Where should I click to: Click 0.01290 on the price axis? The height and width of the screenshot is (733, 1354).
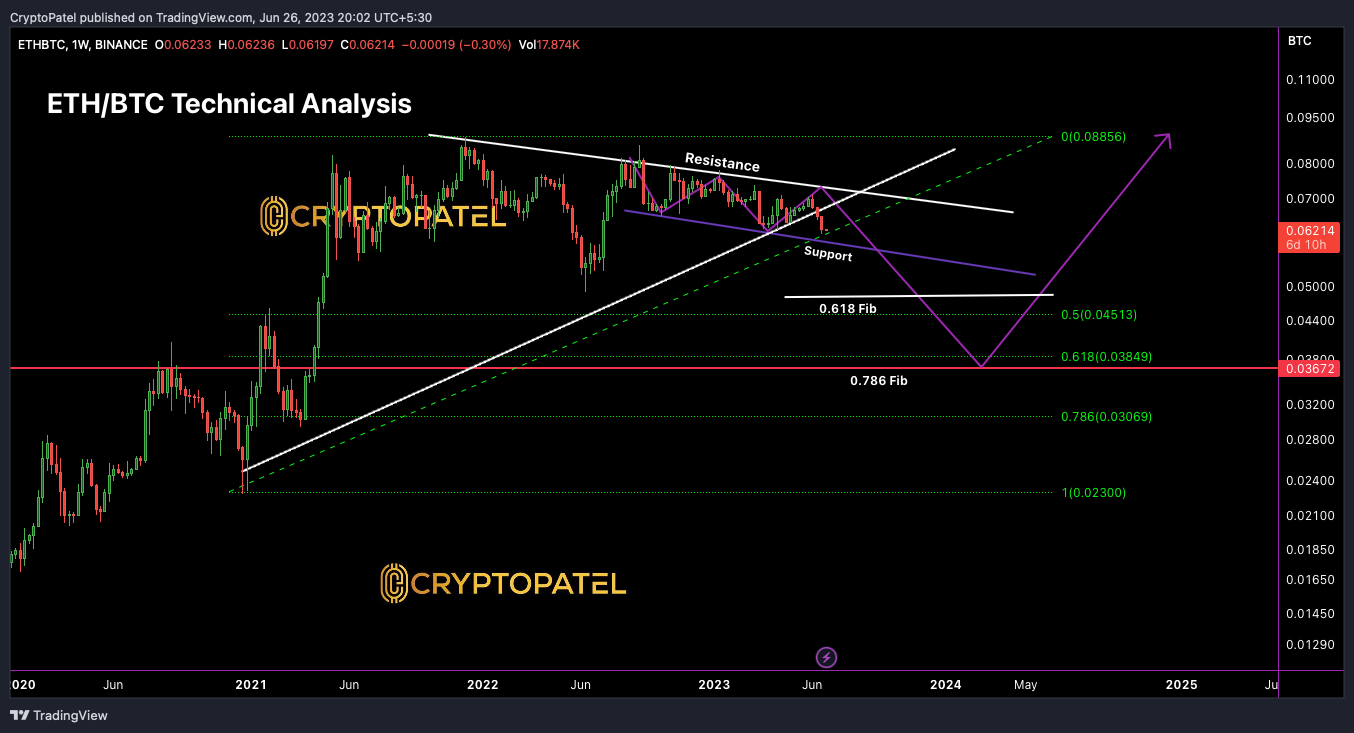pos(1310,645)
